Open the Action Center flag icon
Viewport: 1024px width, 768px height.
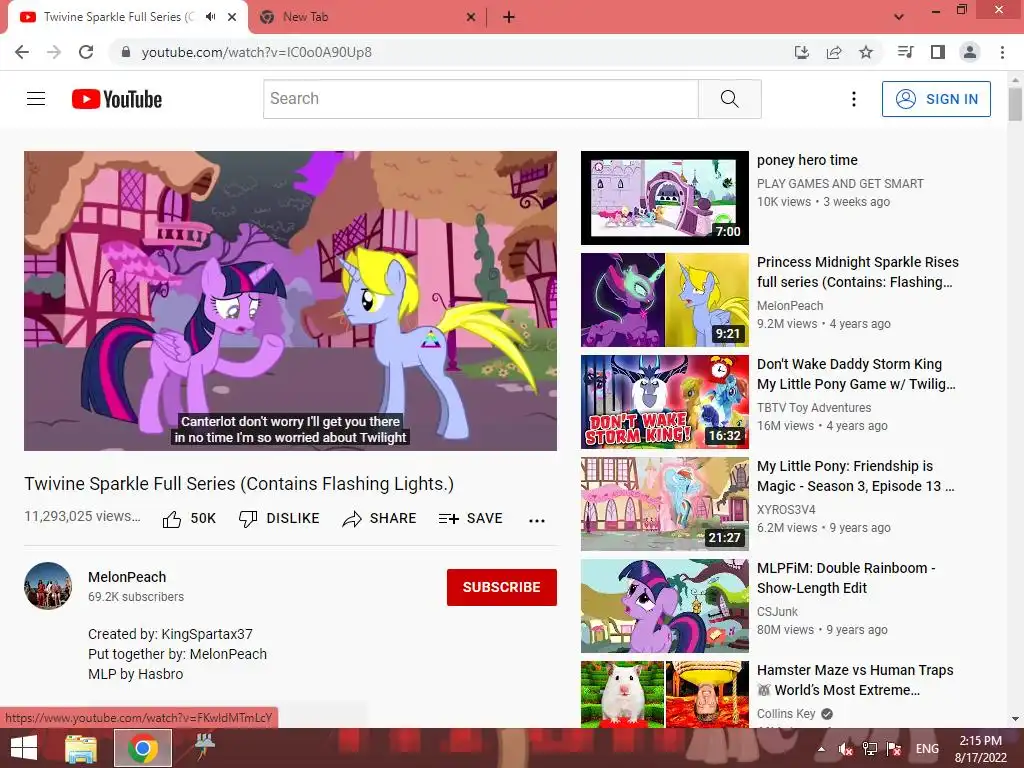click(x=894, y=749)
